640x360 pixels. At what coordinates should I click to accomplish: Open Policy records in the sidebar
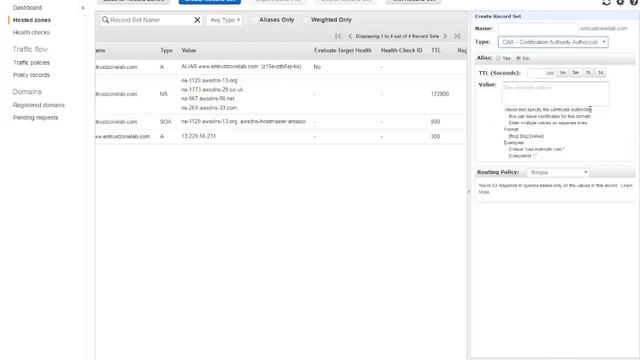31,75
